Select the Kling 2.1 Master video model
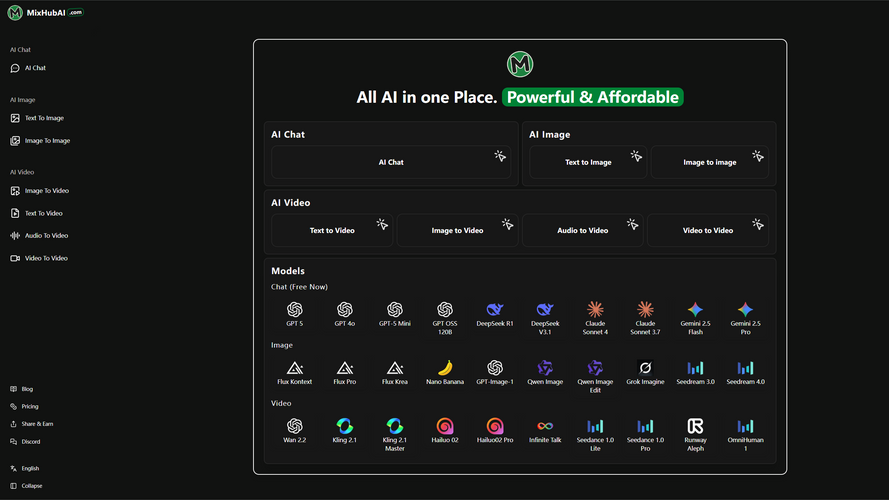This screenshot has width=889, height=500. 395,435
